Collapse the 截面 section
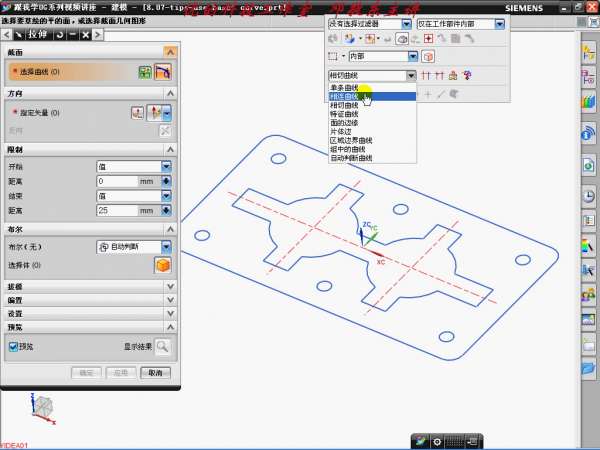The width and height of the screenshot is (600, 450). pyautogui.click(x=170, y=52)
